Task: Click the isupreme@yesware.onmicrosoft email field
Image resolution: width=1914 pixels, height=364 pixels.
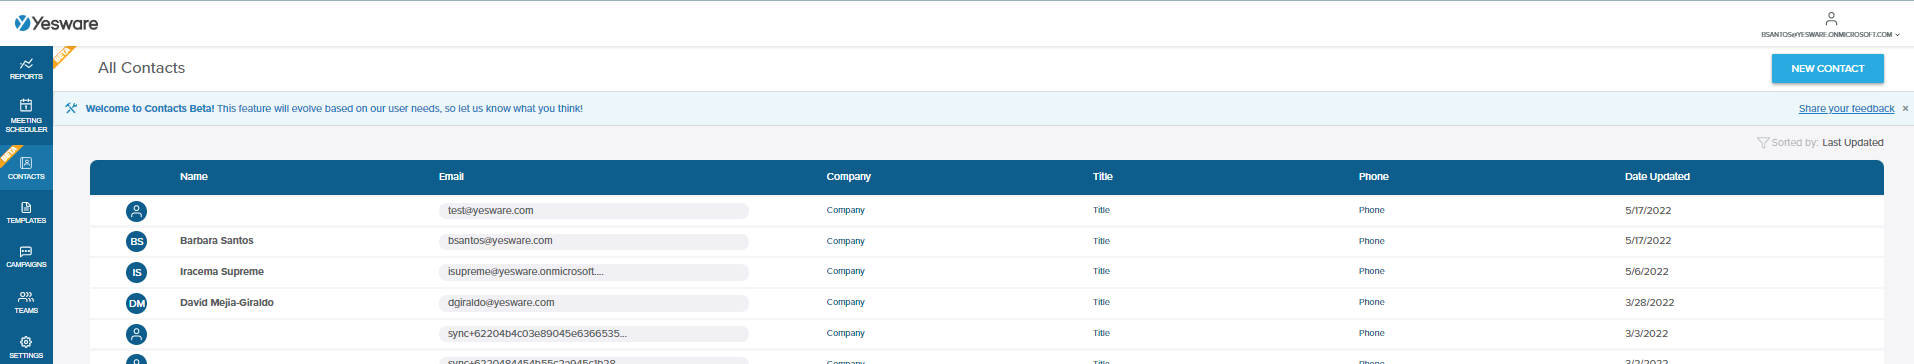Action: click(x=594, y=272)
